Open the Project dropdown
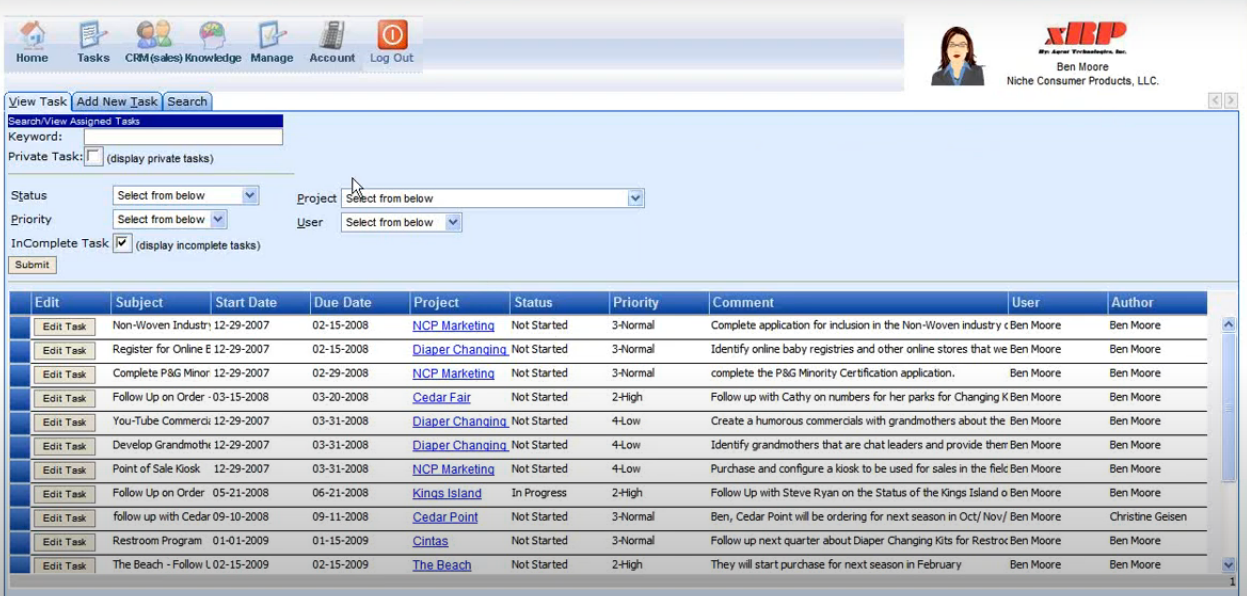 point(493,198)
